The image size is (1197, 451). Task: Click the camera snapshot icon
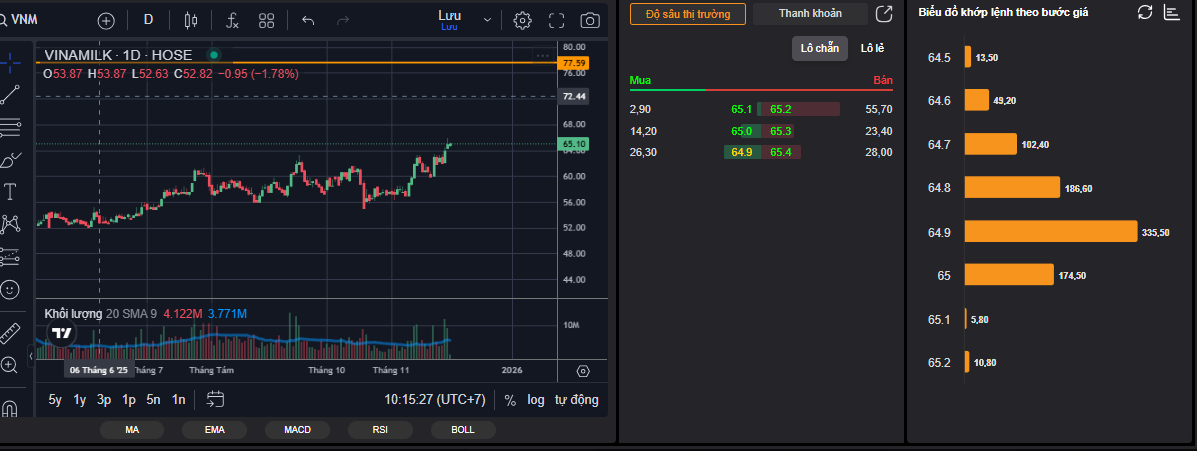591,20
